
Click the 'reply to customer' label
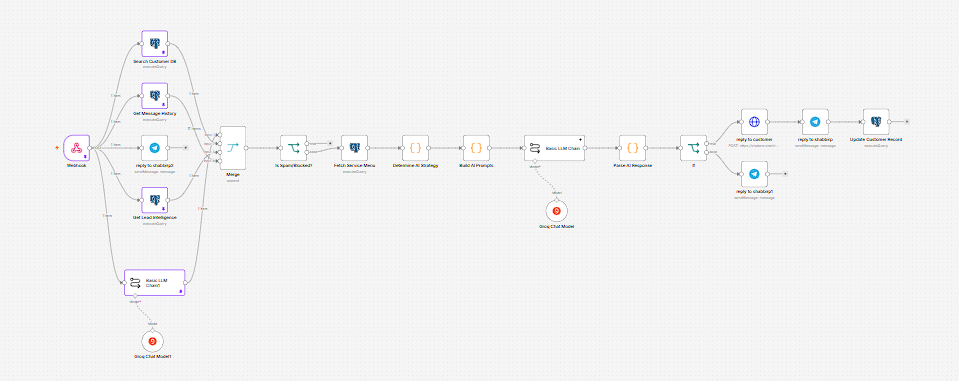(x=754, y=139)
